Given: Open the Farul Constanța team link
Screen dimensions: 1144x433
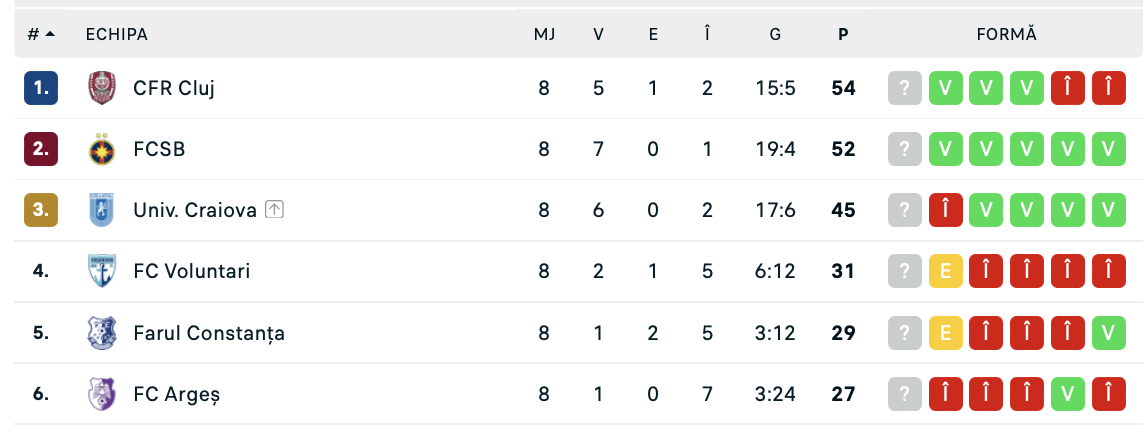Looking at the screenshot, I should click(x=209, y=333).
